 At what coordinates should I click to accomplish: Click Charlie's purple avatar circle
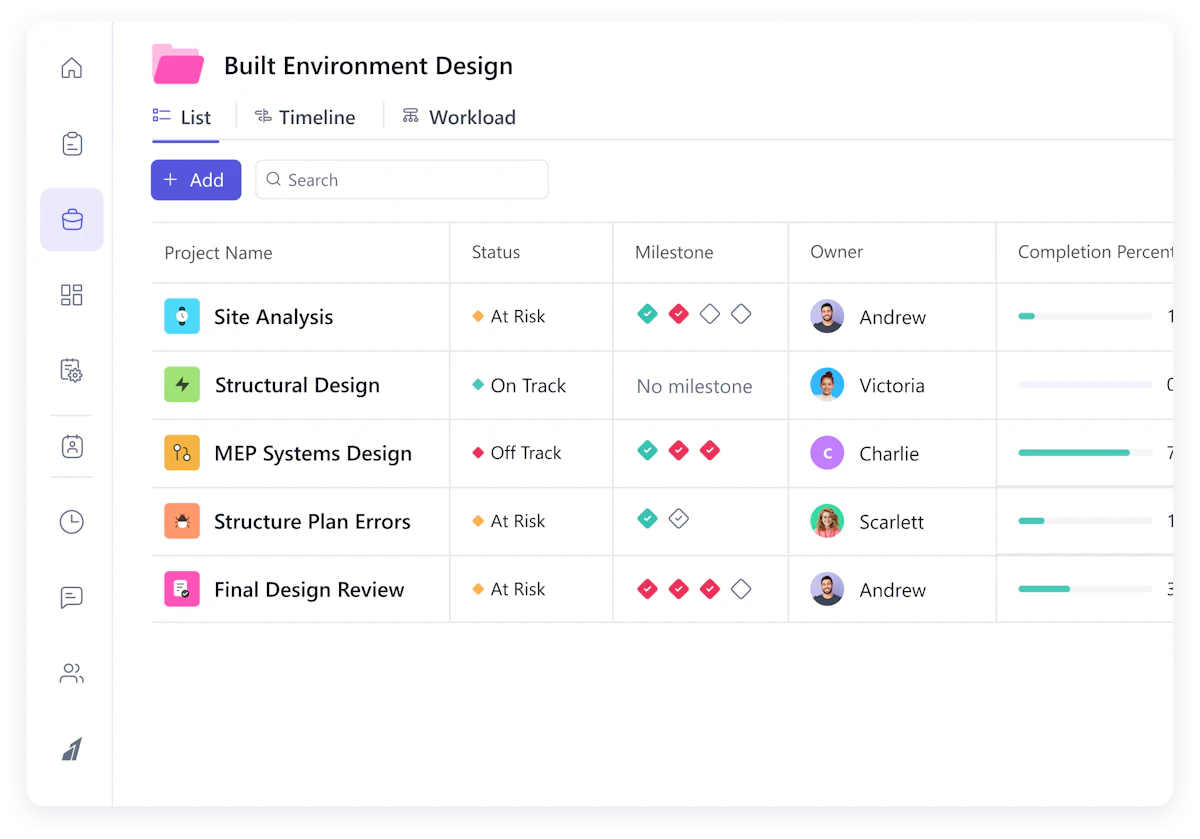[827, 453]
